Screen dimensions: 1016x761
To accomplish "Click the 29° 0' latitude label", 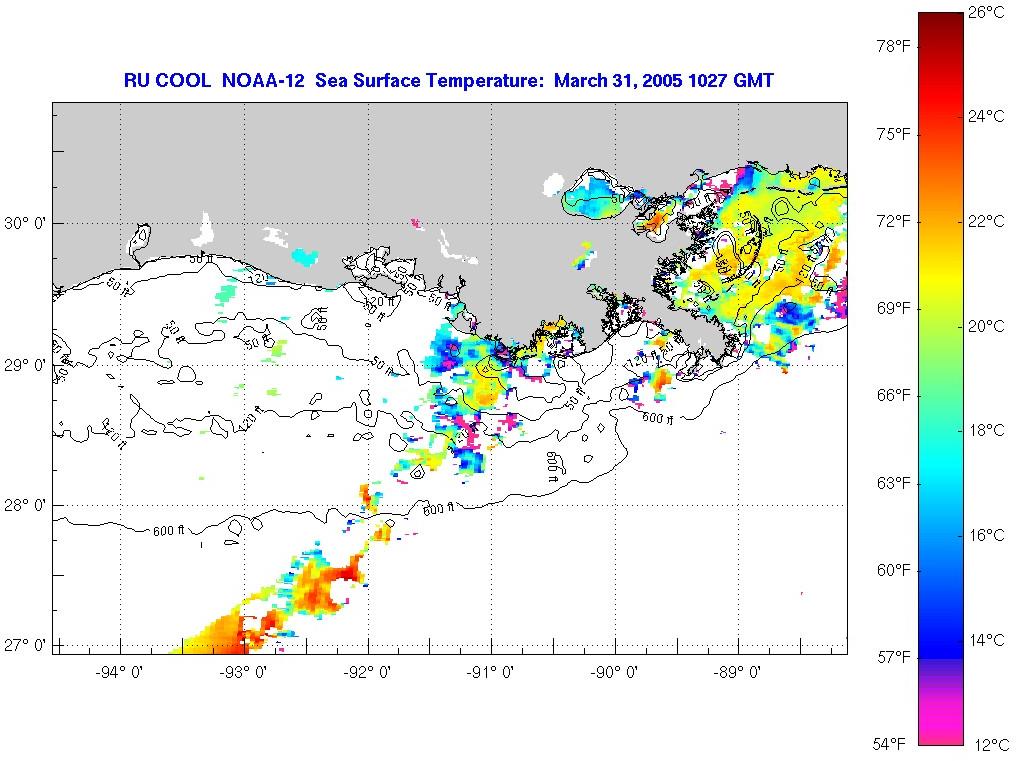I will click(25, 366).
